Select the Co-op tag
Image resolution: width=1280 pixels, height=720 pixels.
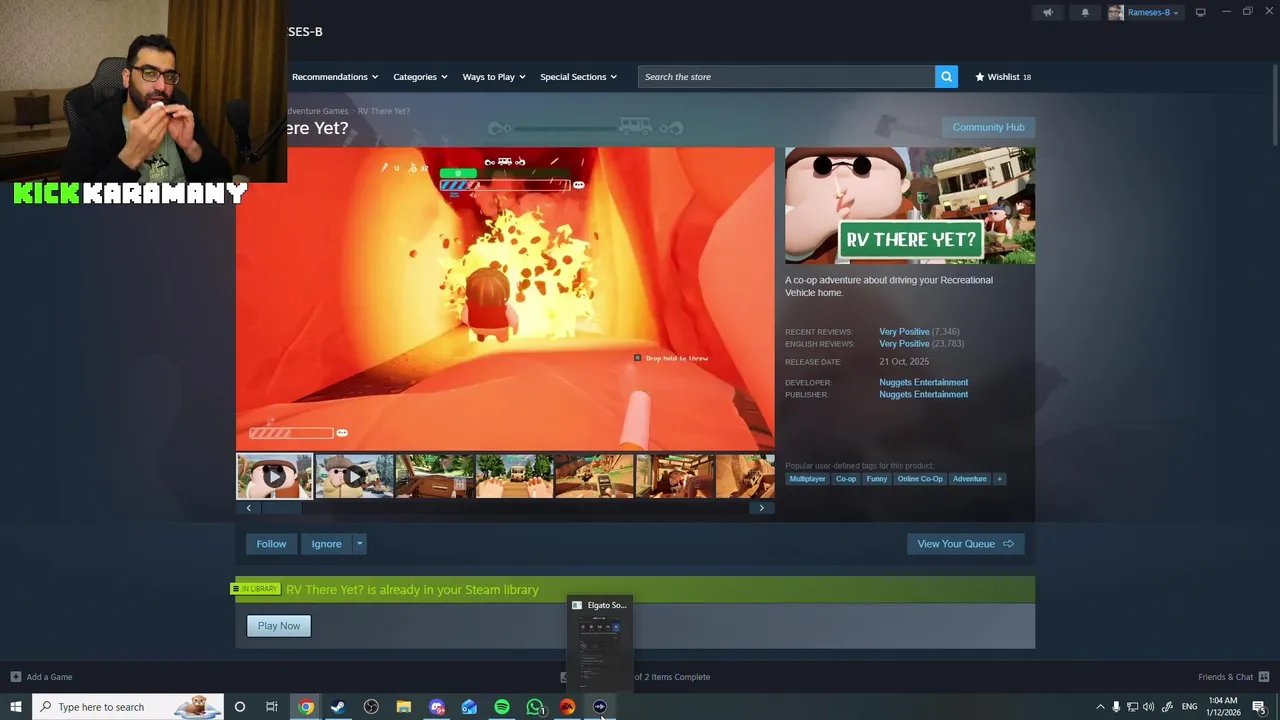[846, 479]
